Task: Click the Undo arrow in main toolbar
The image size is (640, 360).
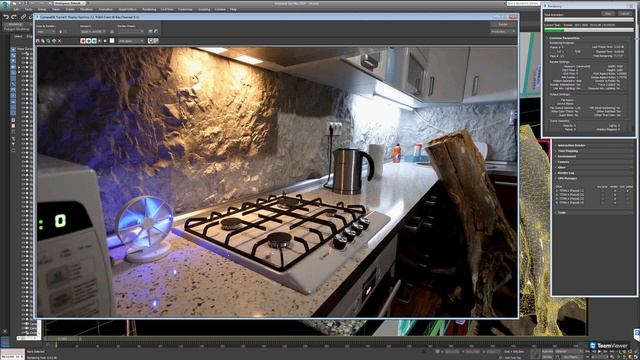Action: [x=6, y=17]
